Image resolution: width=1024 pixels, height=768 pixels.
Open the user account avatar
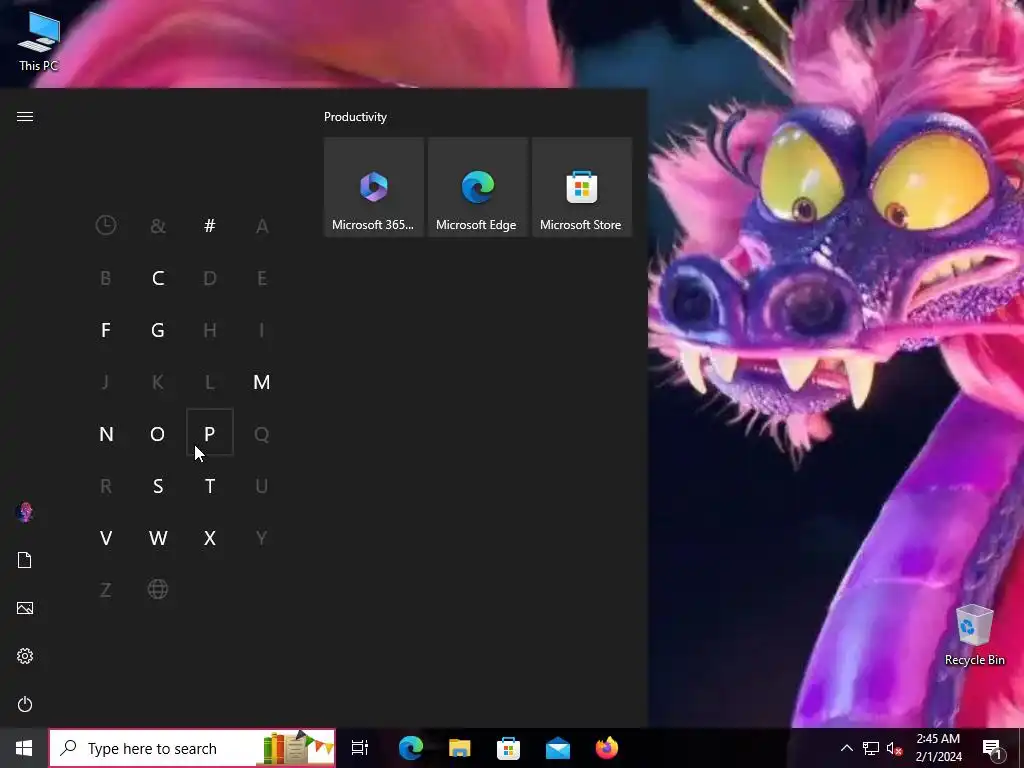[25, 512]
